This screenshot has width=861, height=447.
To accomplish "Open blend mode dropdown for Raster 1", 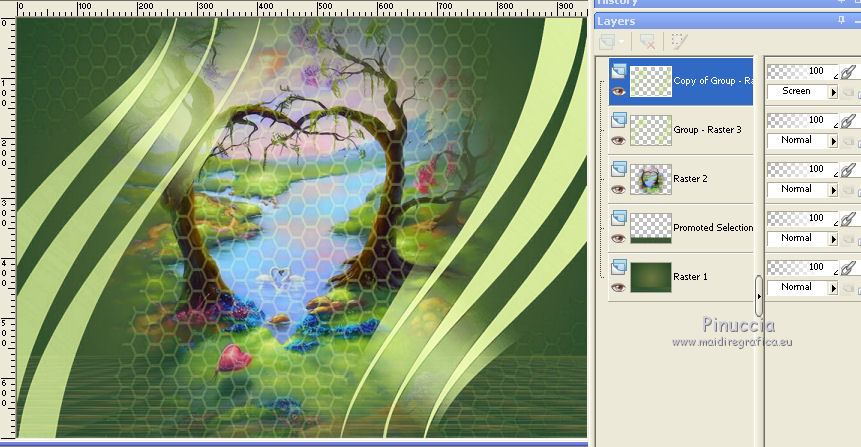I will (x=833, y=287).
